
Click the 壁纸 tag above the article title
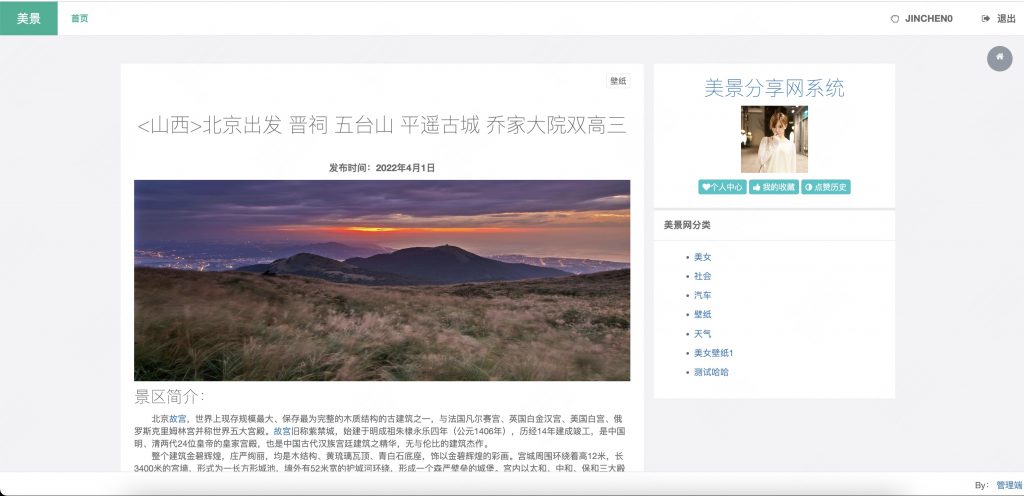tap(618, 81)
